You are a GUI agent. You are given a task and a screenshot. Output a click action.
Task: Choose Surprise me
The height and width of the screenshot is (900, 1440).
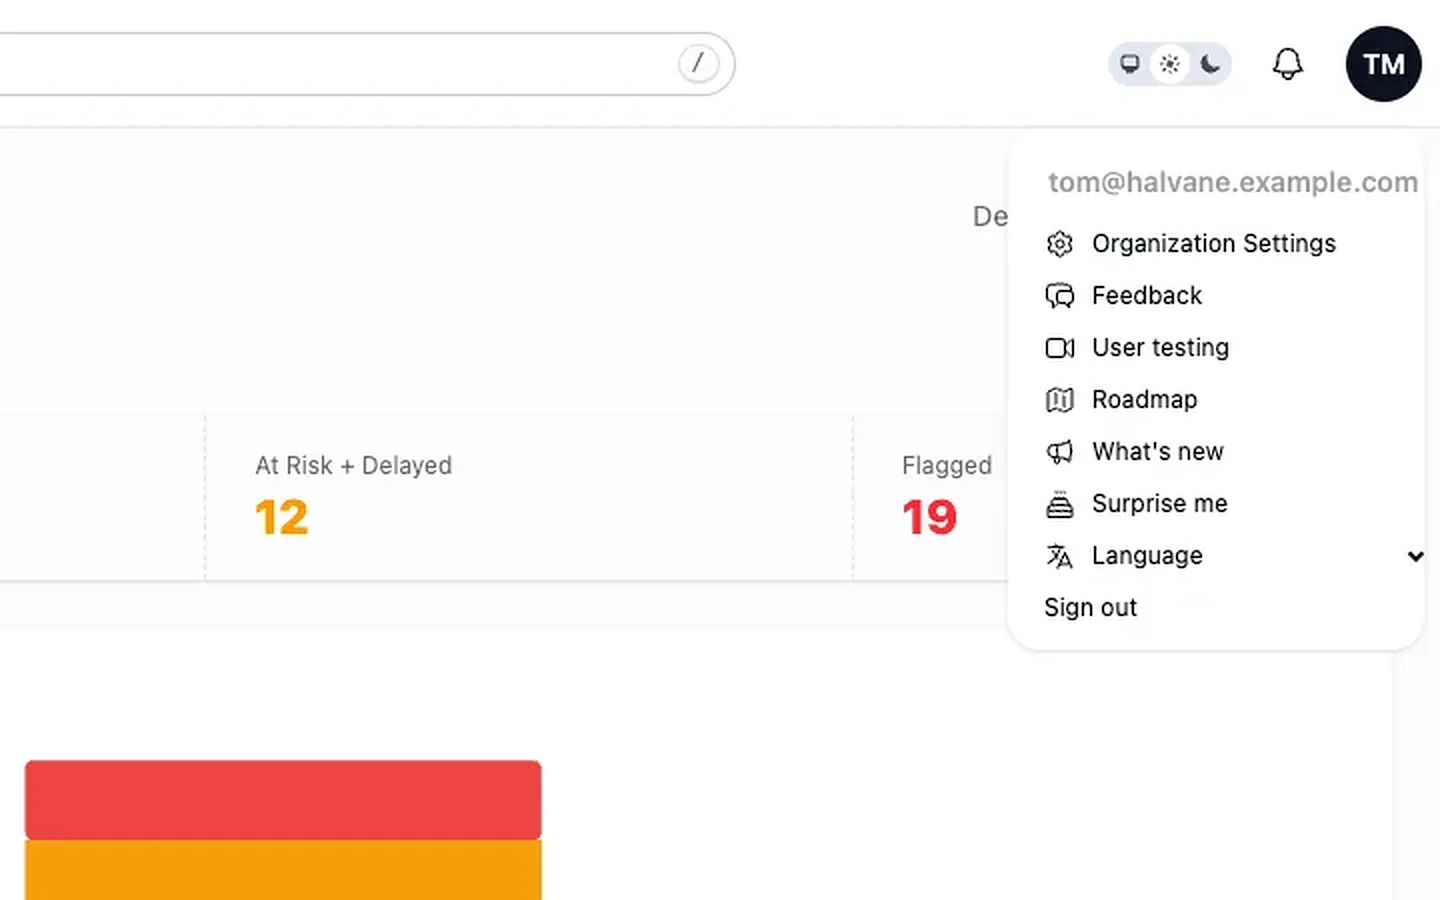click(1160, 503)
